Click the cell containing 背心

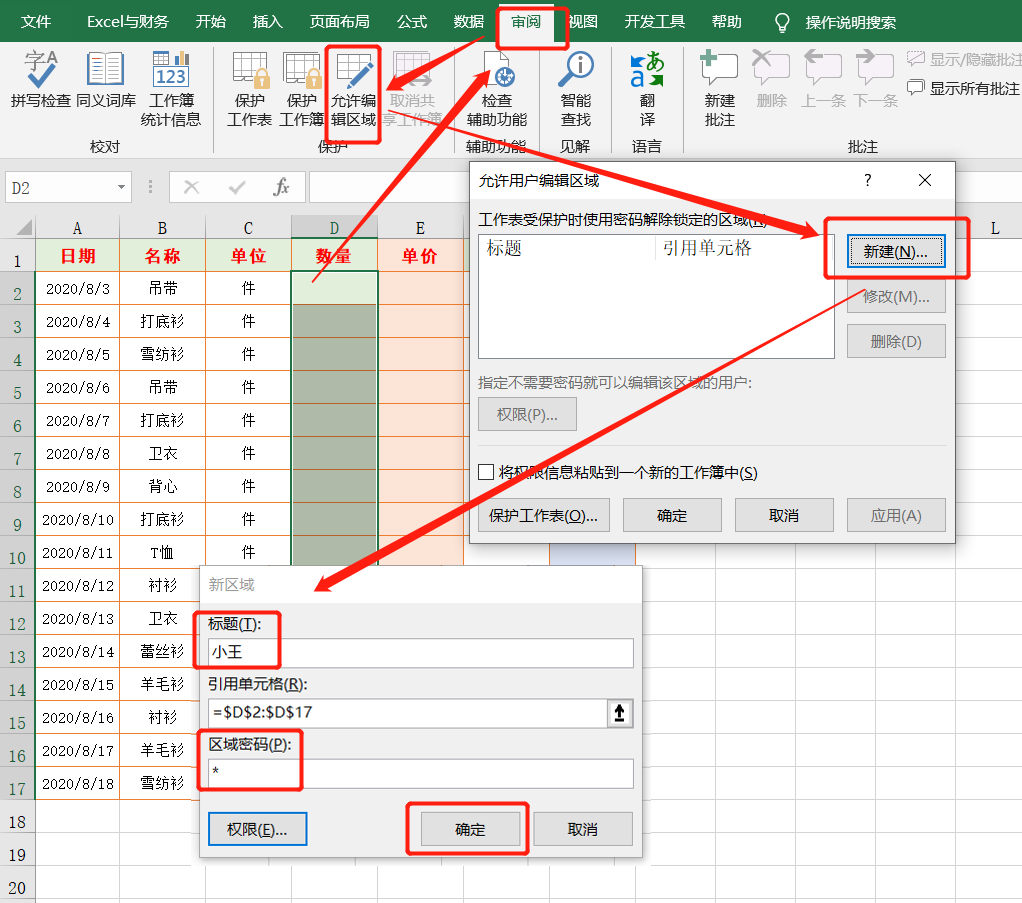click(x=162, y=486)
